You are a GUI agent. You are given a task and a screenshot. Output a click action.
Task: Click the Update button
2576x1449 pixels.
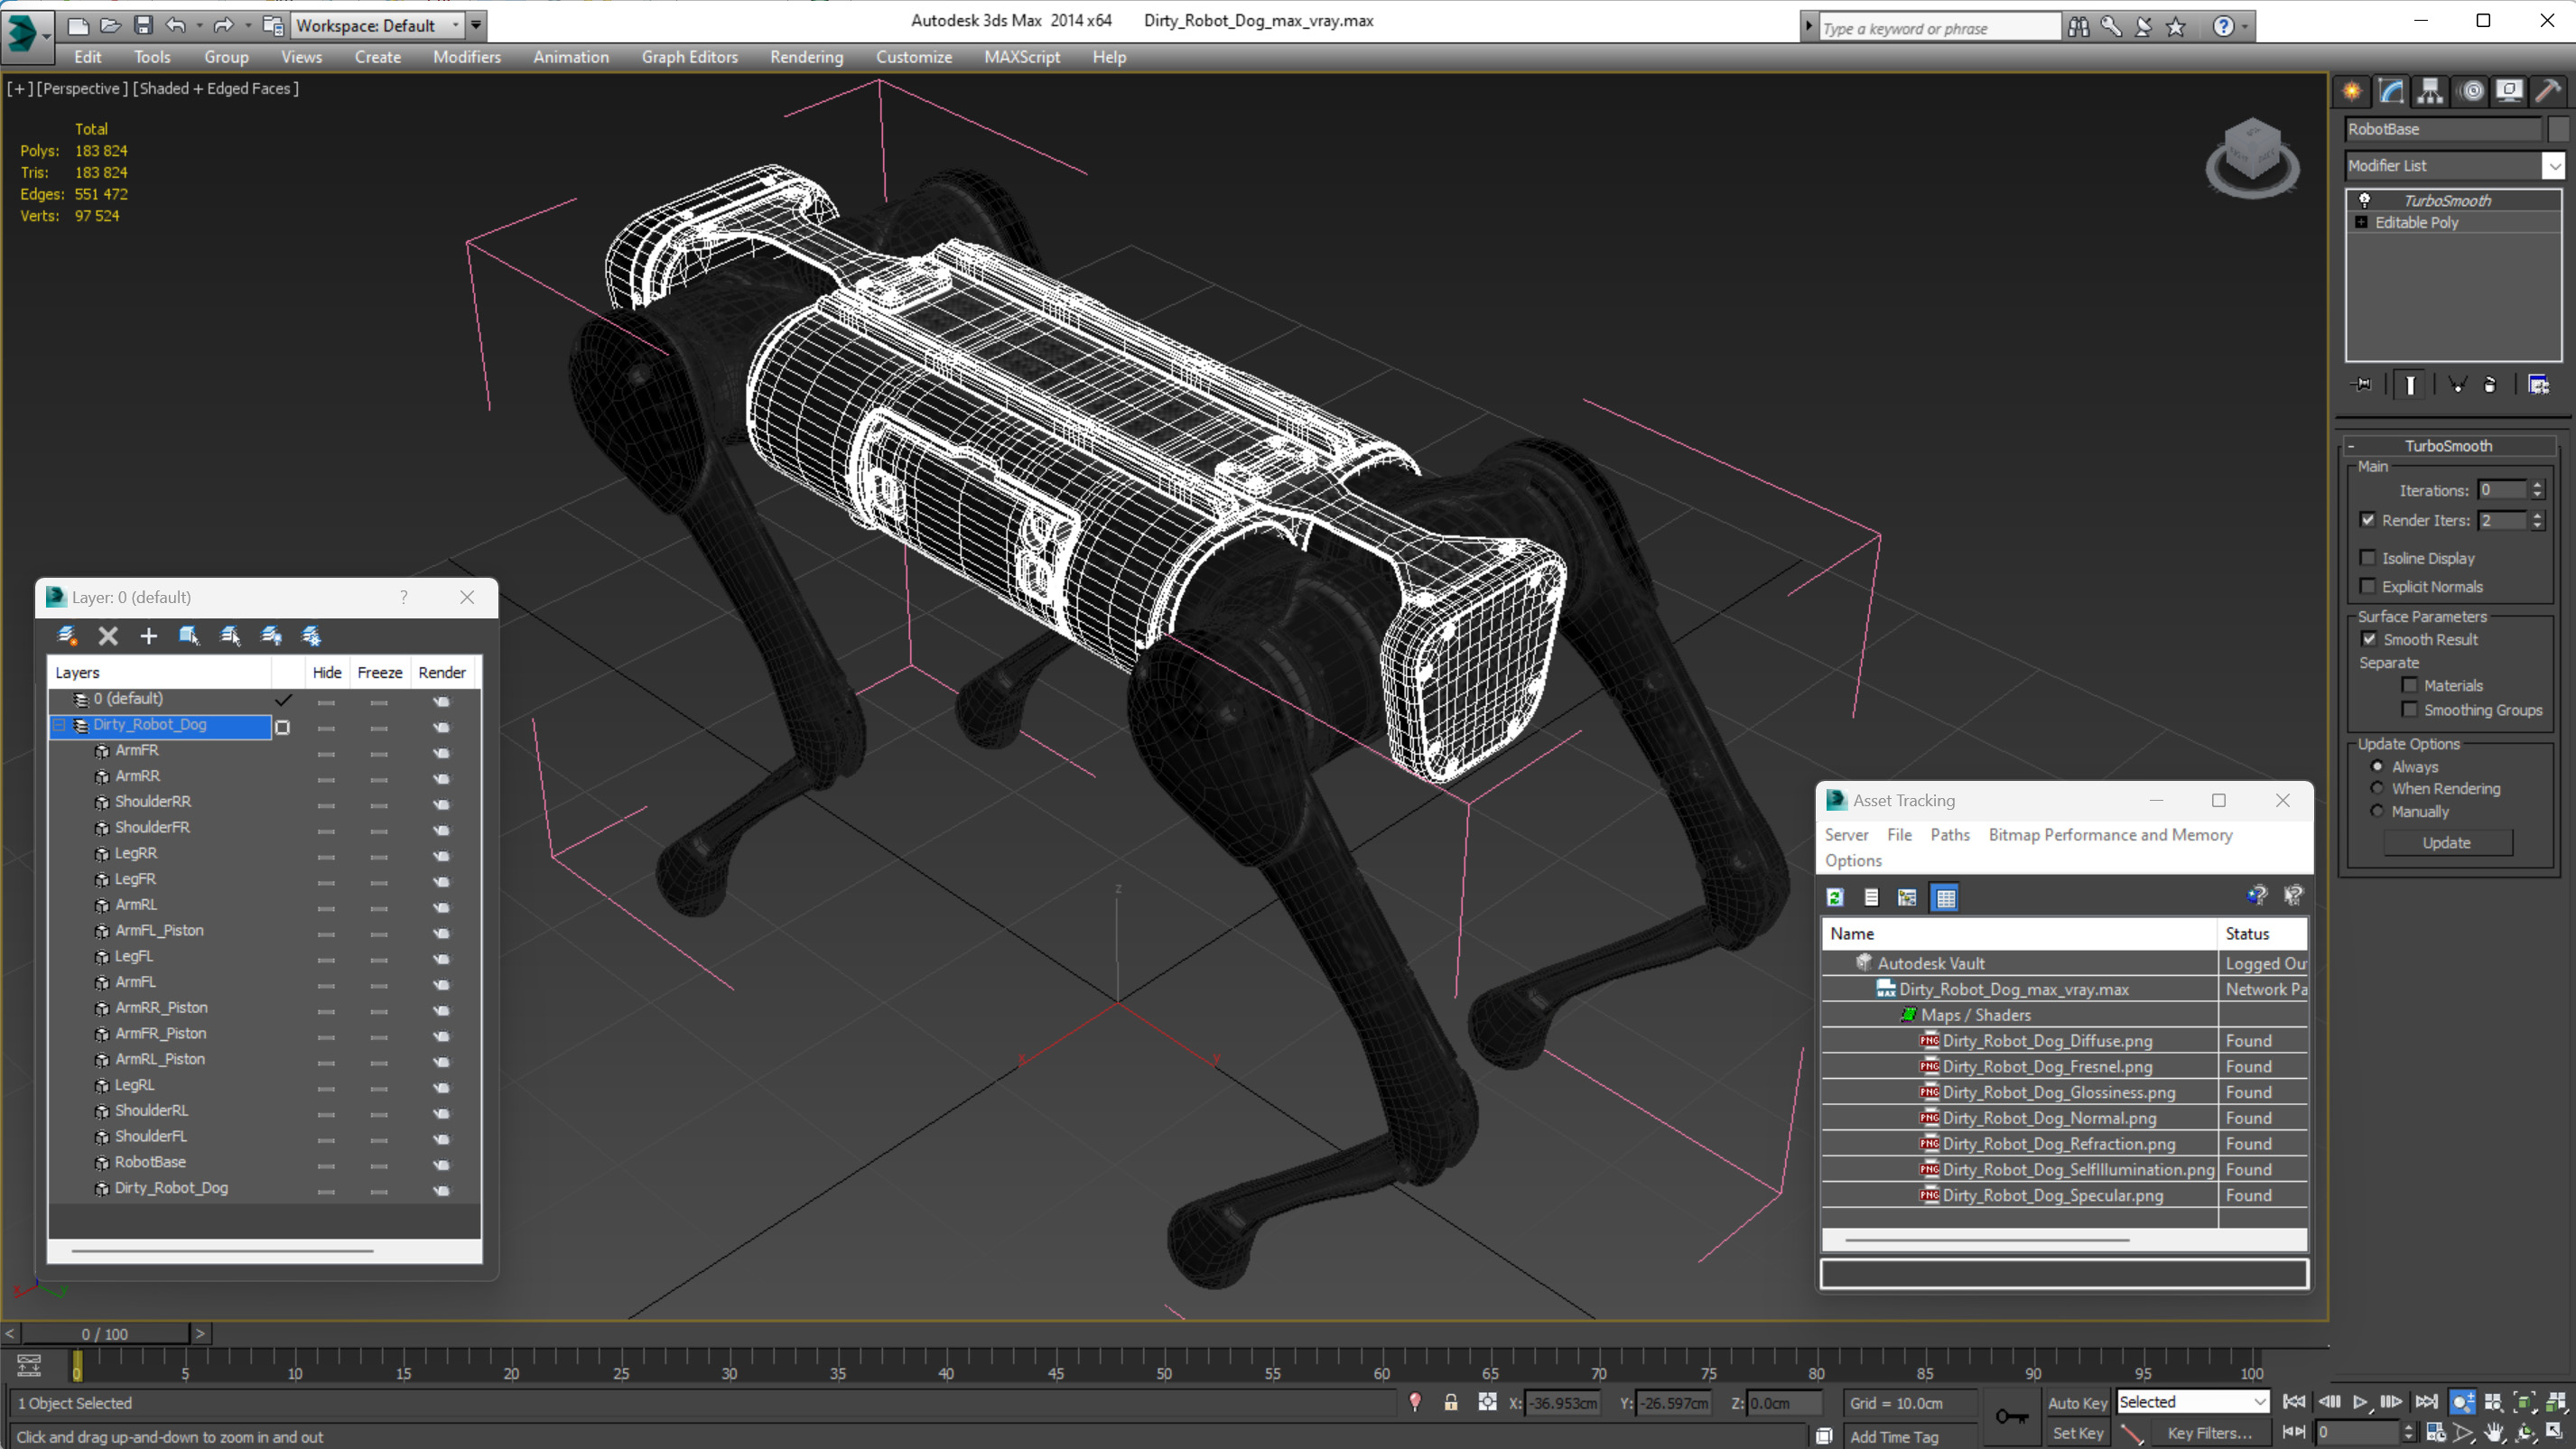[2447, 843]
